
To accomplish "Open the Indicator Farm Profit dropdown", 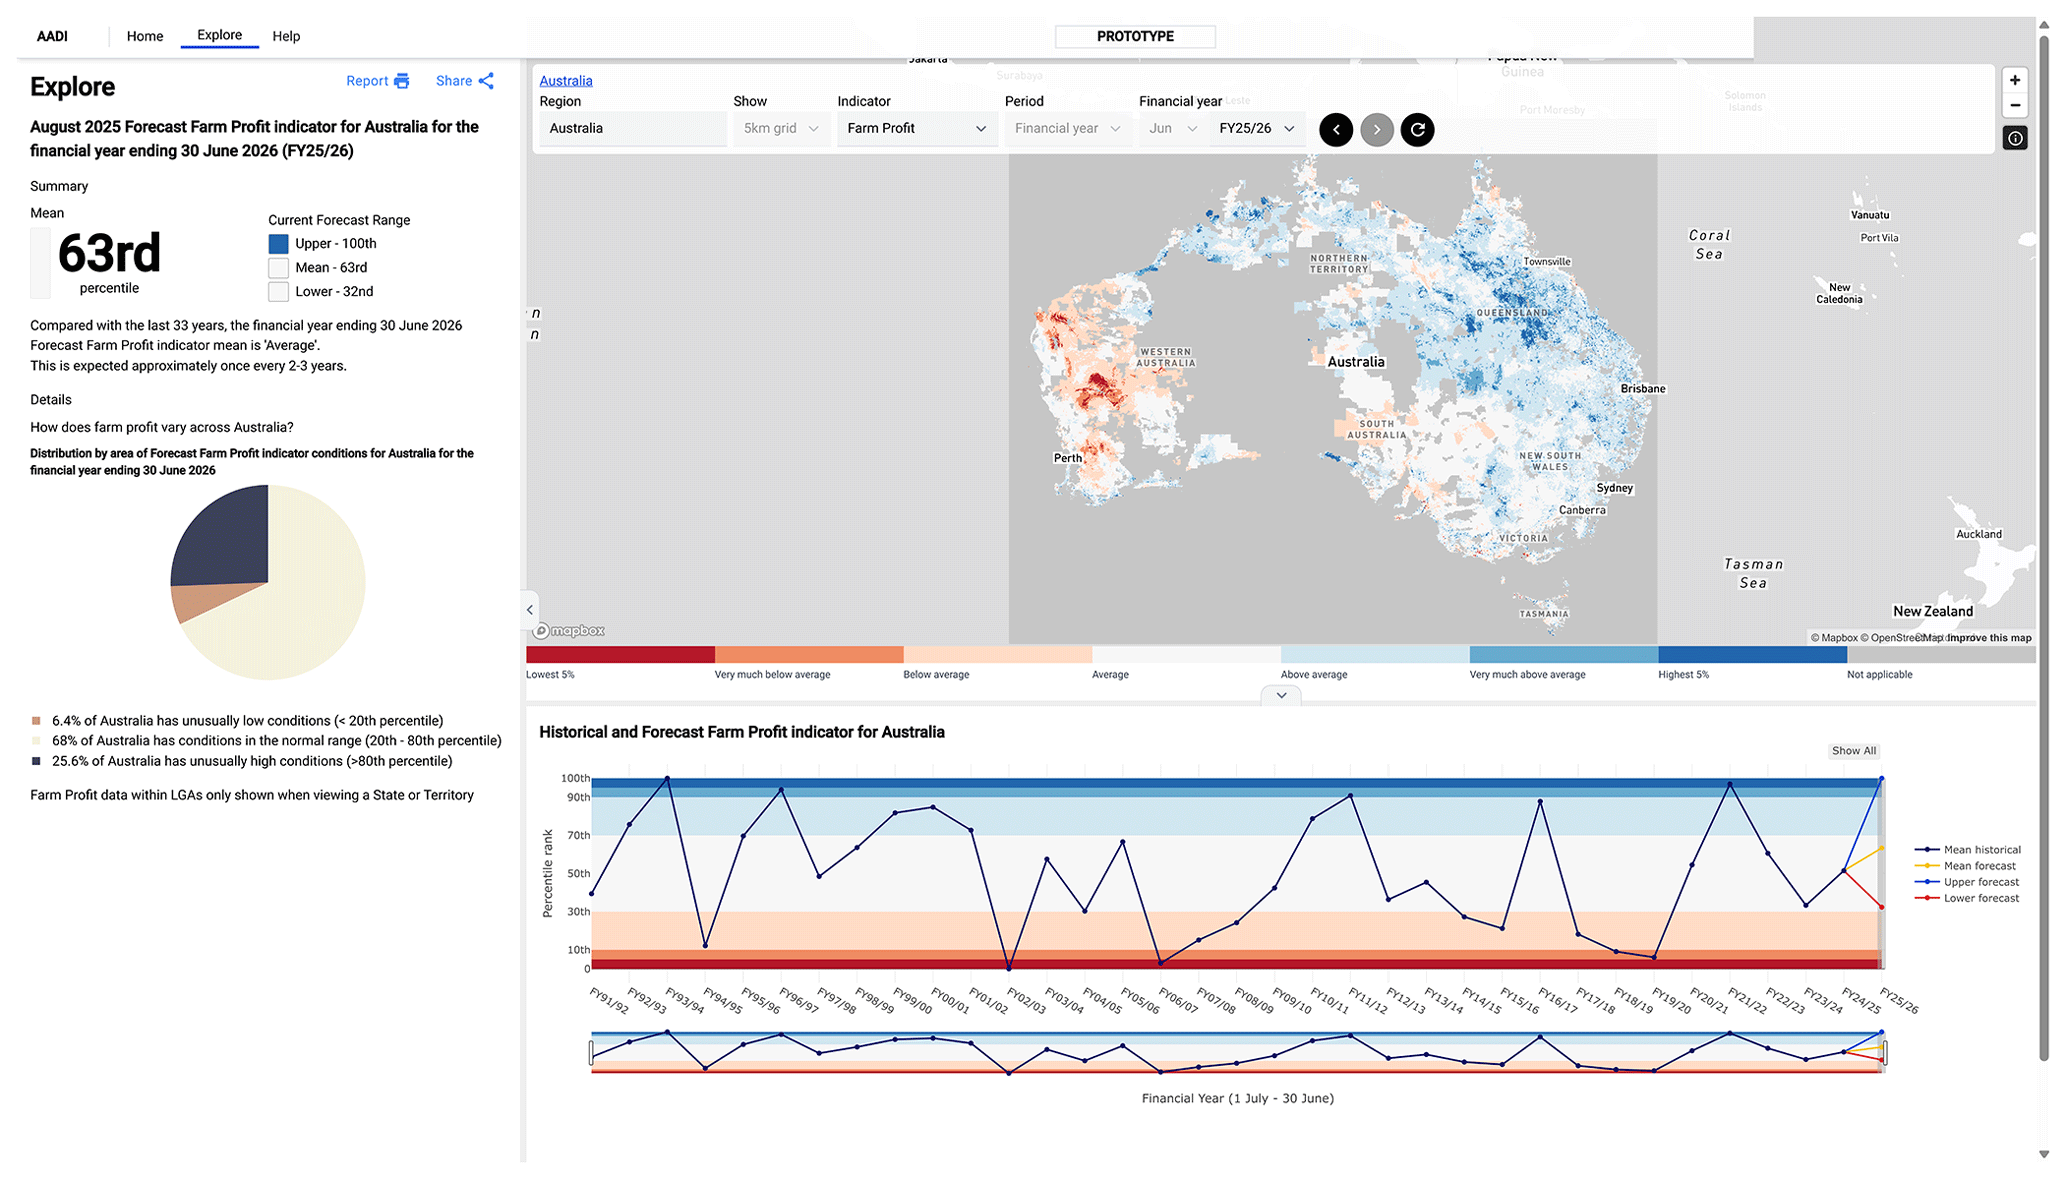I will (x=917, y=129).
